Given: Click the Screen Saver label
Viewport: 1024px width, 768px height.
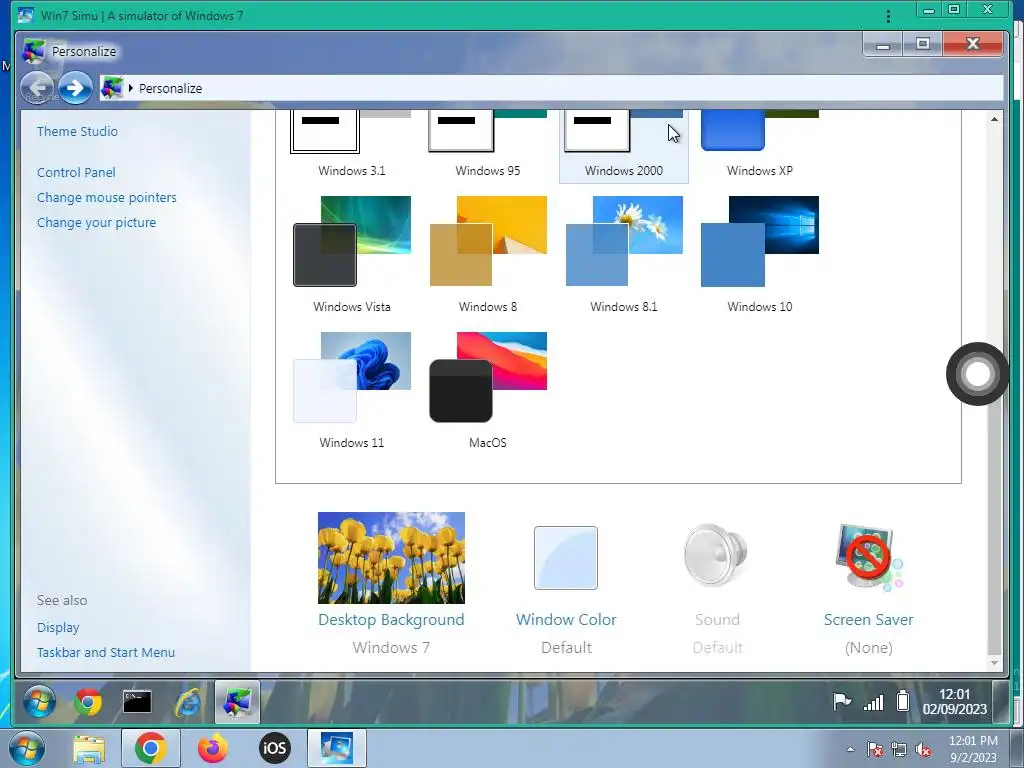Looking at the screenshot, I should pos(869,620).
